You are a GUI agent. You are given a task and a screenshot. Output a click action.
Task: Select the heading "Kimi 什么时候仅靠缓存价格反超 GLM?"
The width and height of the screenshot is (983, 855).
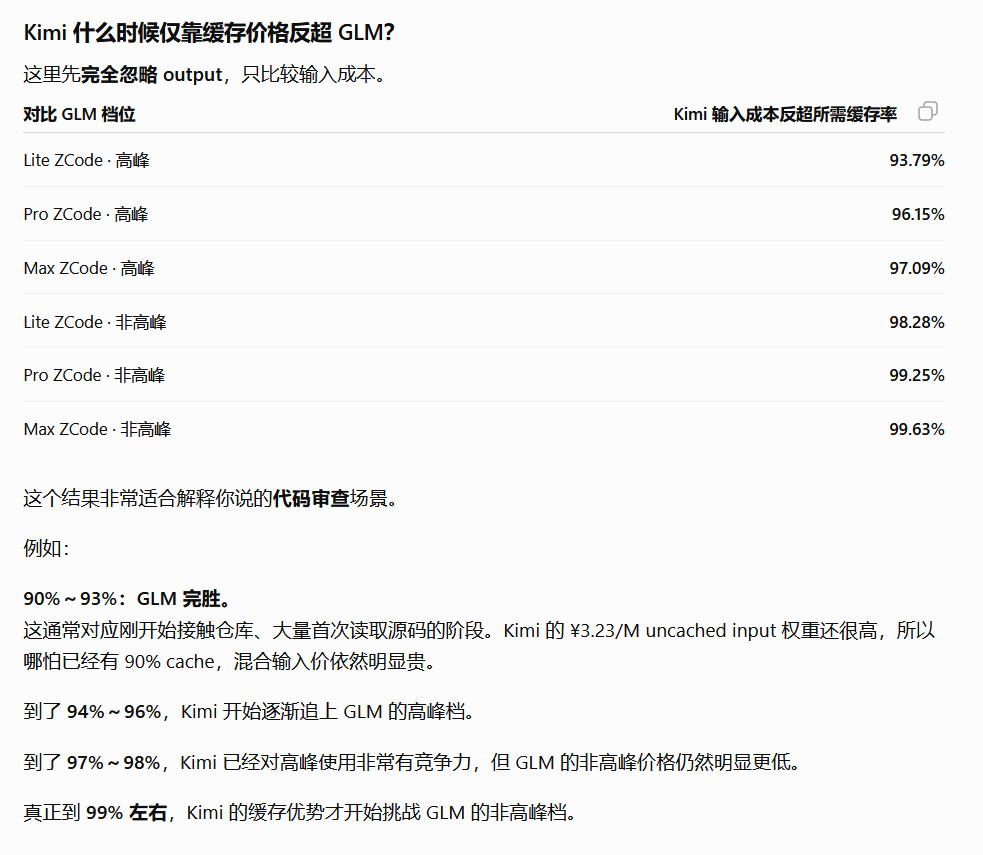click(x=209, y=33)
